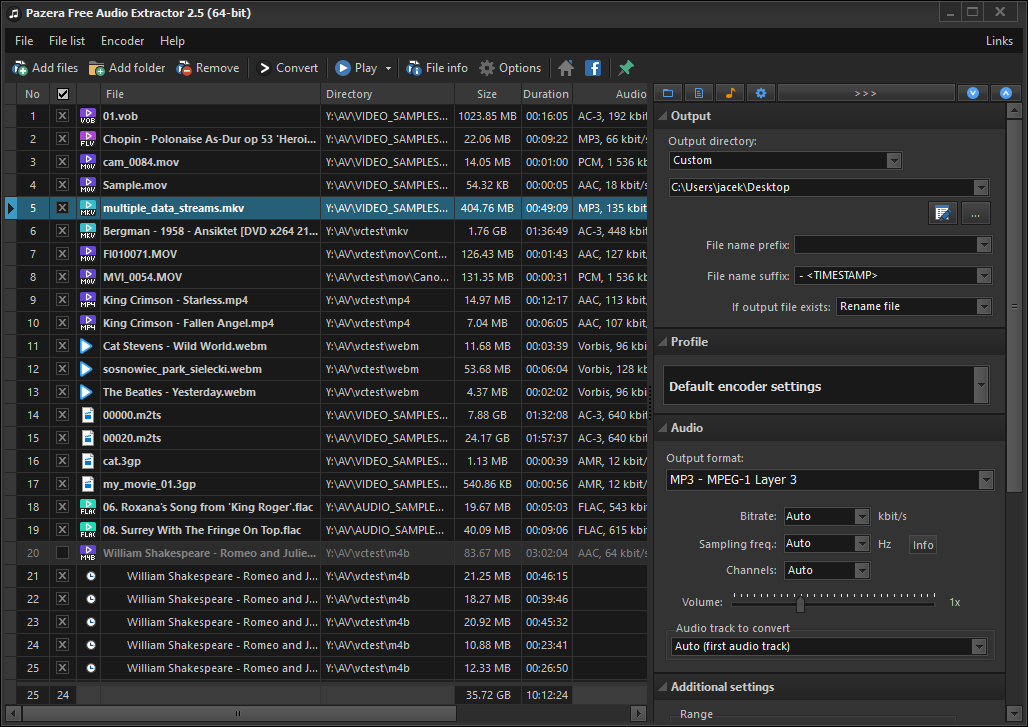Open the File menu
Screen dimensions: 1028x727
point(24,41)
